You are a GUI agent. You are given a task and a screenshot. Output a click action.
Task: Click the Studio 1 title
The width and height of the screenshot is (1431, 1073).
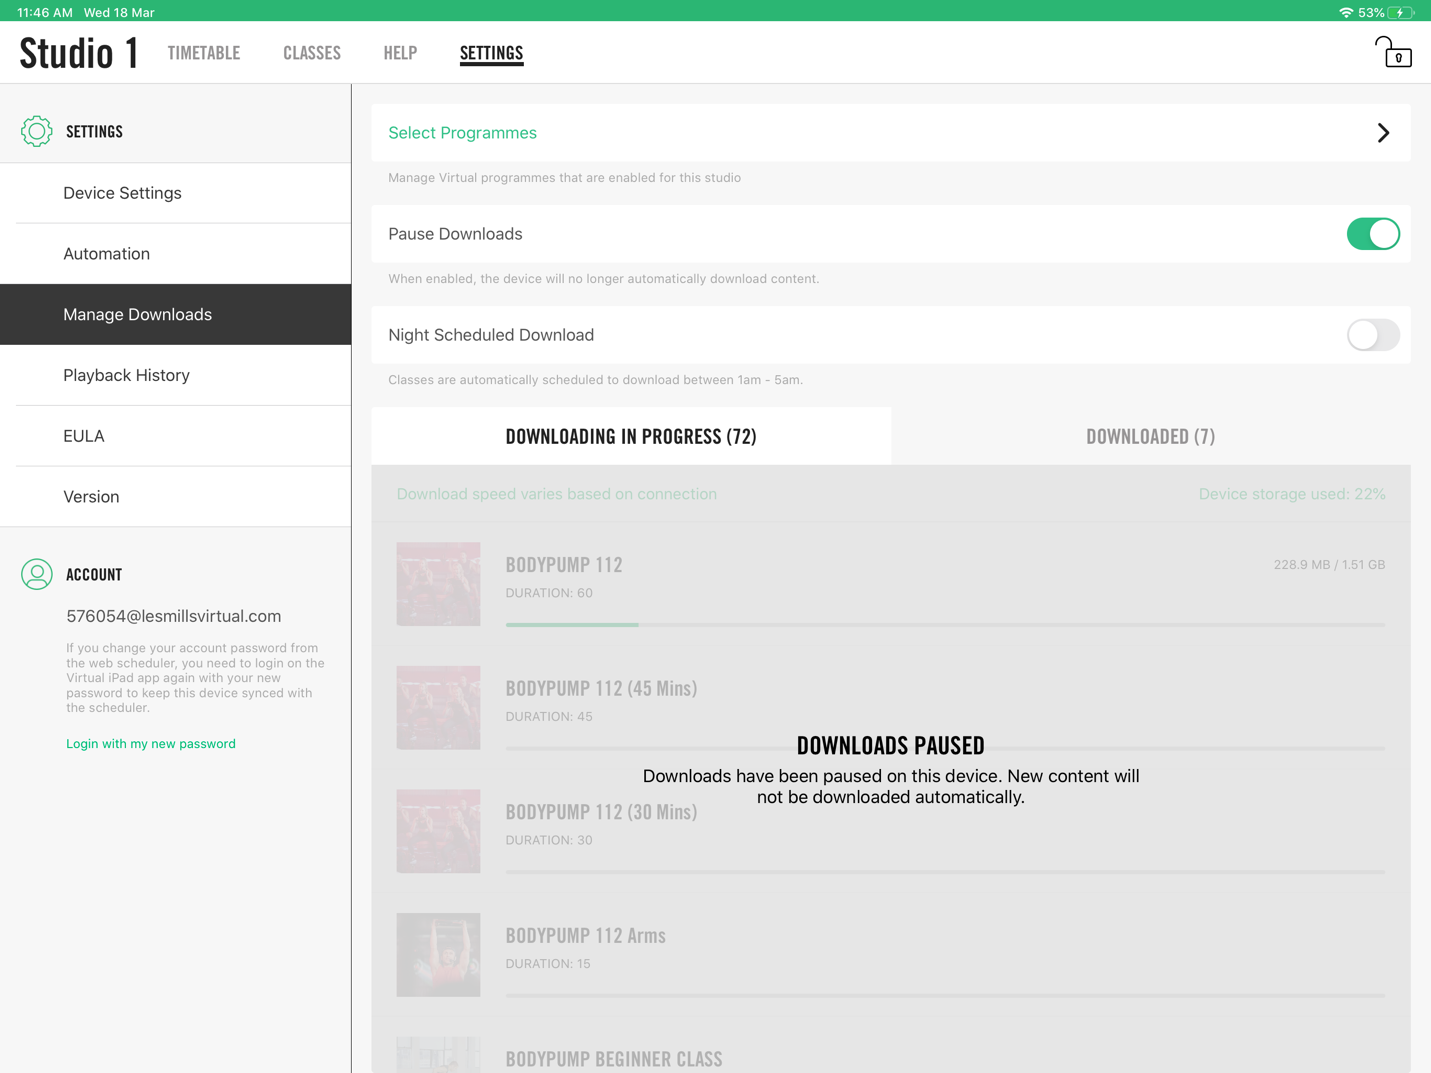pyautogui.click(x=79, y=53)
